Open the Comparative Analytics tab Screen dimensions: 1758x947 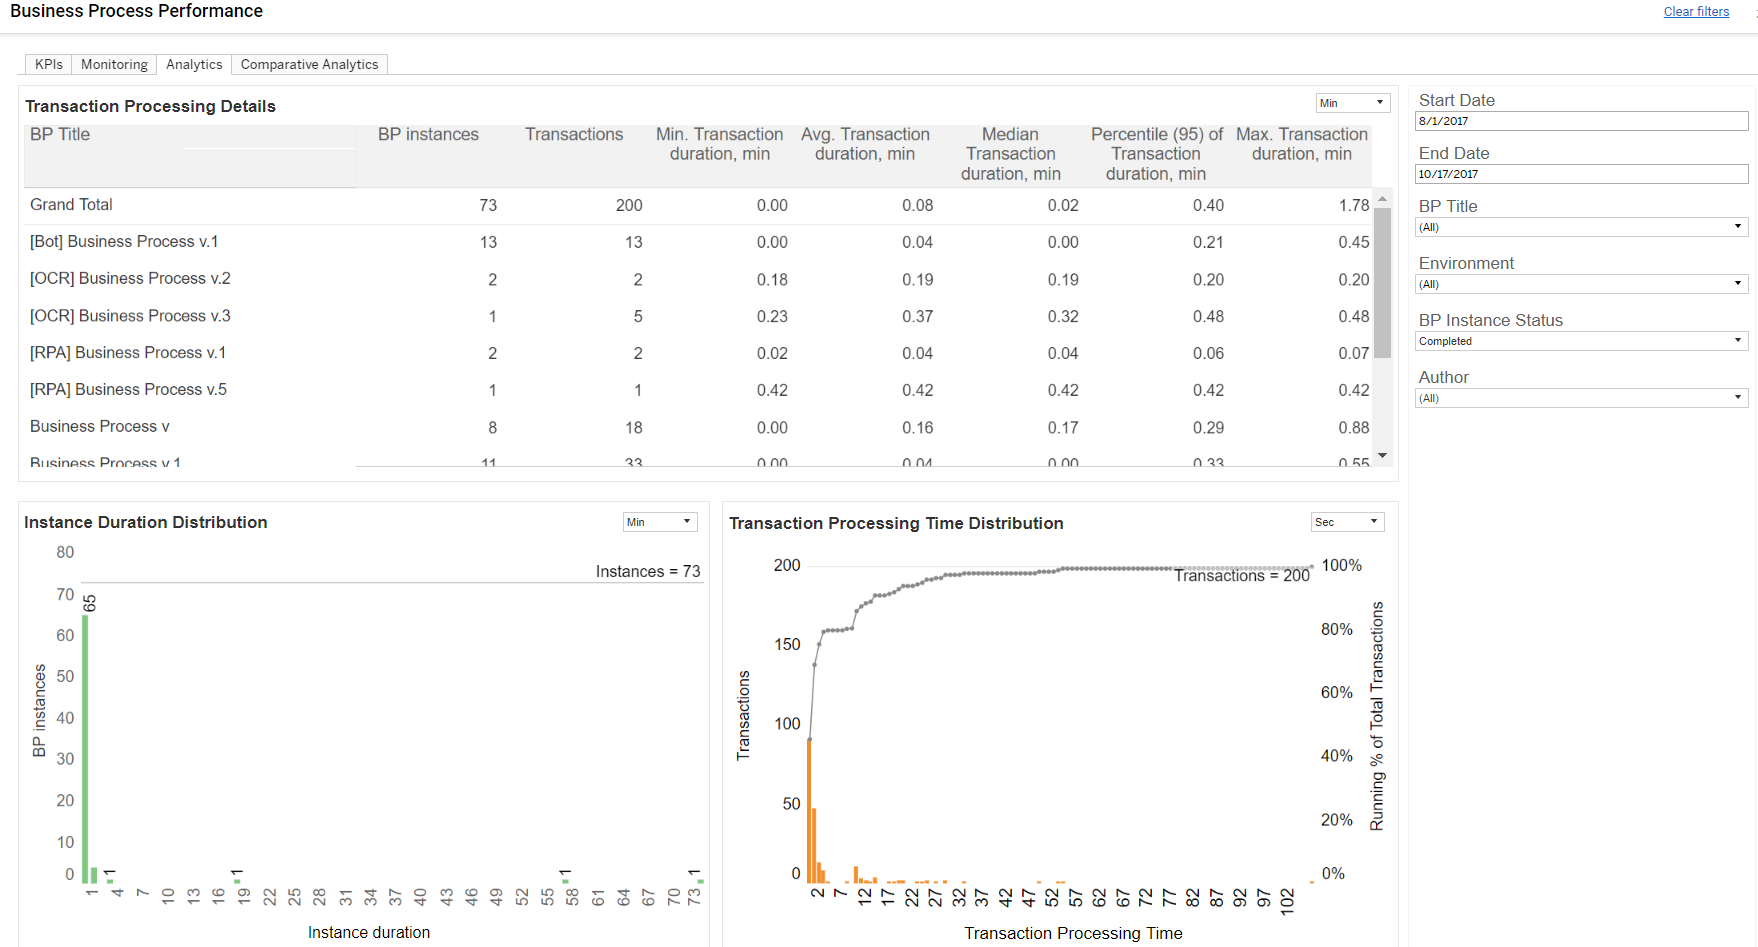point(309,64)
